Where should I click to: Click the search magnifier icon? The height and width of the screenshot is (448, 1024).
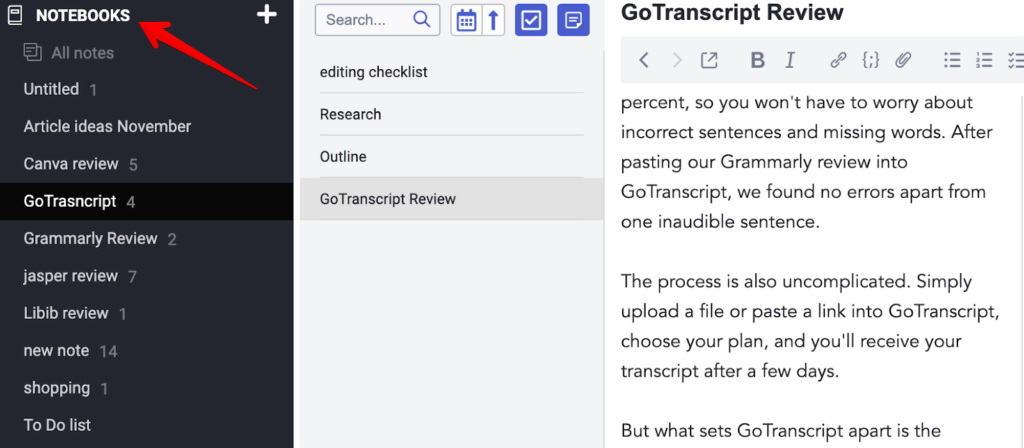click(422, 20)
